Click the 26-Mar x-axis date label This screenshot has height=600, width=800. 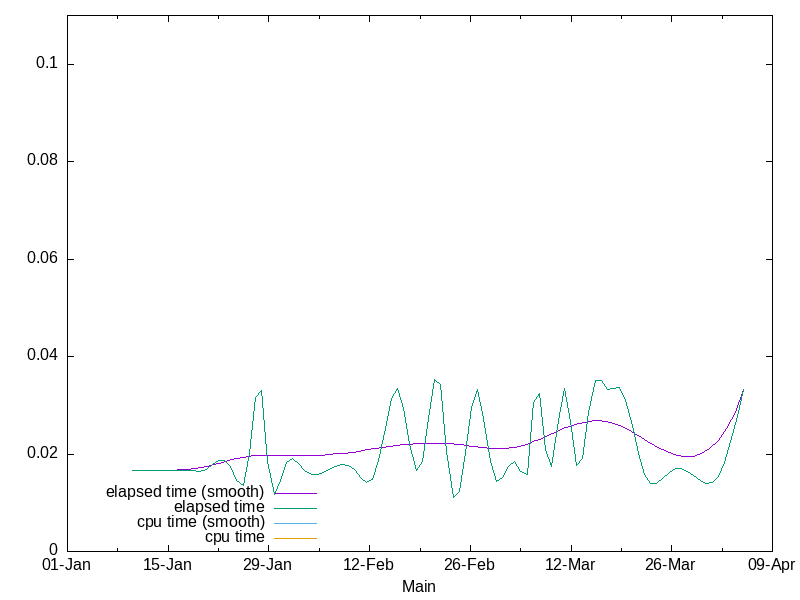(x=670, y=566)
